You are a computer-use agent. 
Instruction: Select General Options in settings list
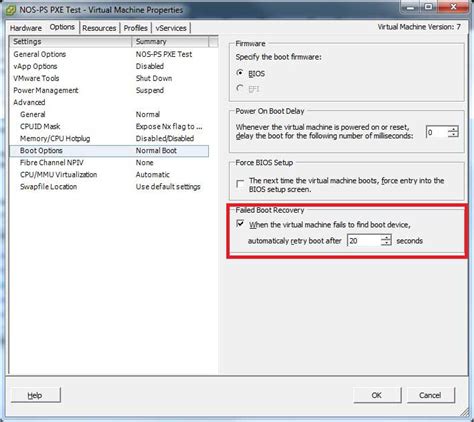pos(109,54)
